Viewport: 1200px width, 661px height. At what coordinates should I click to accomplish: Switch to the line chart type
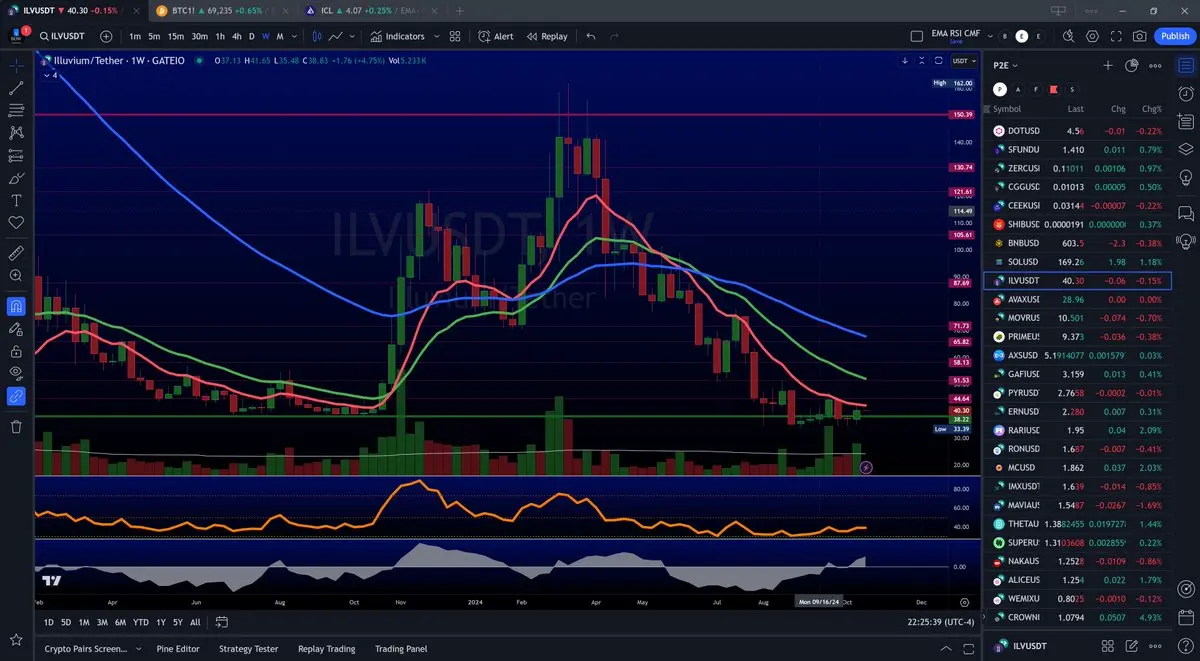336,36
